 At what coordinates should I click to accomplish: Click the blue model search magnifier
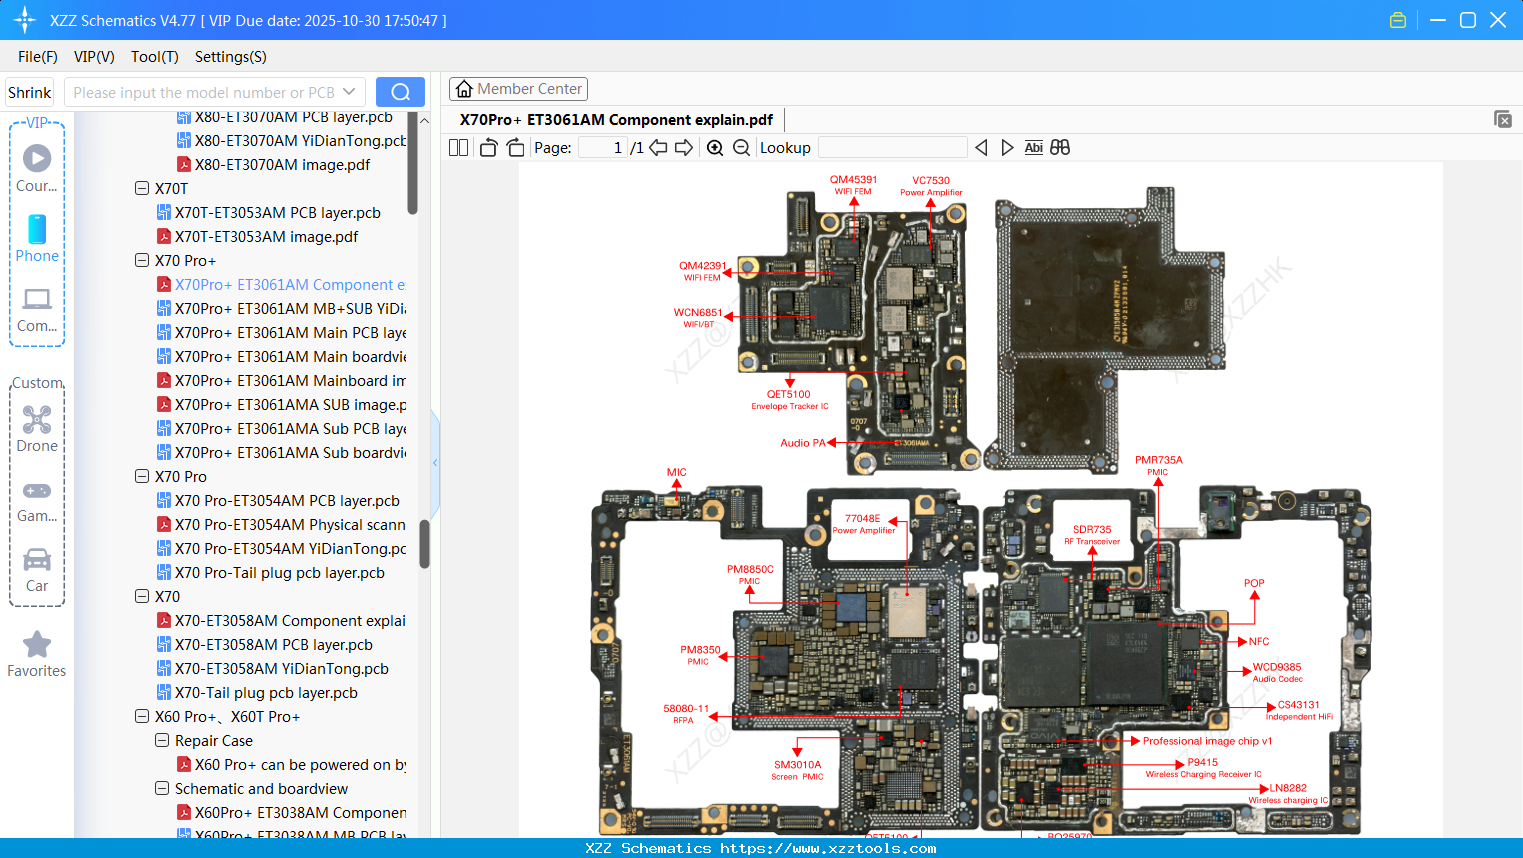click(400, 91)
